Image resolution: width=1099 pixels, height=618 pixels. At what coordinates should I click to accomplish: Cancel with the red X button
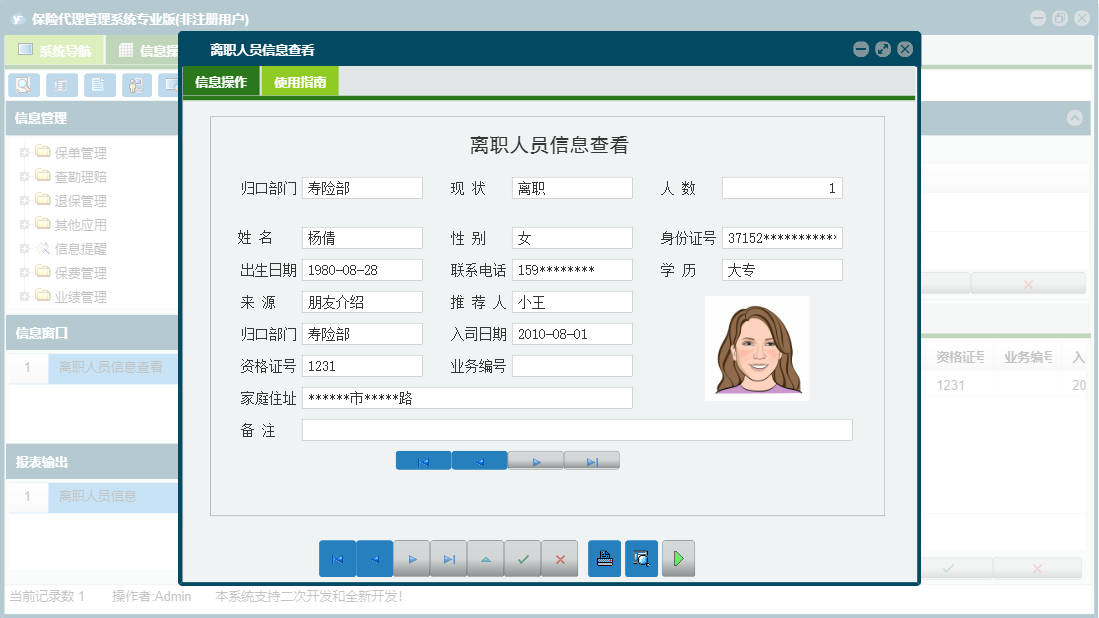[560, 559]
